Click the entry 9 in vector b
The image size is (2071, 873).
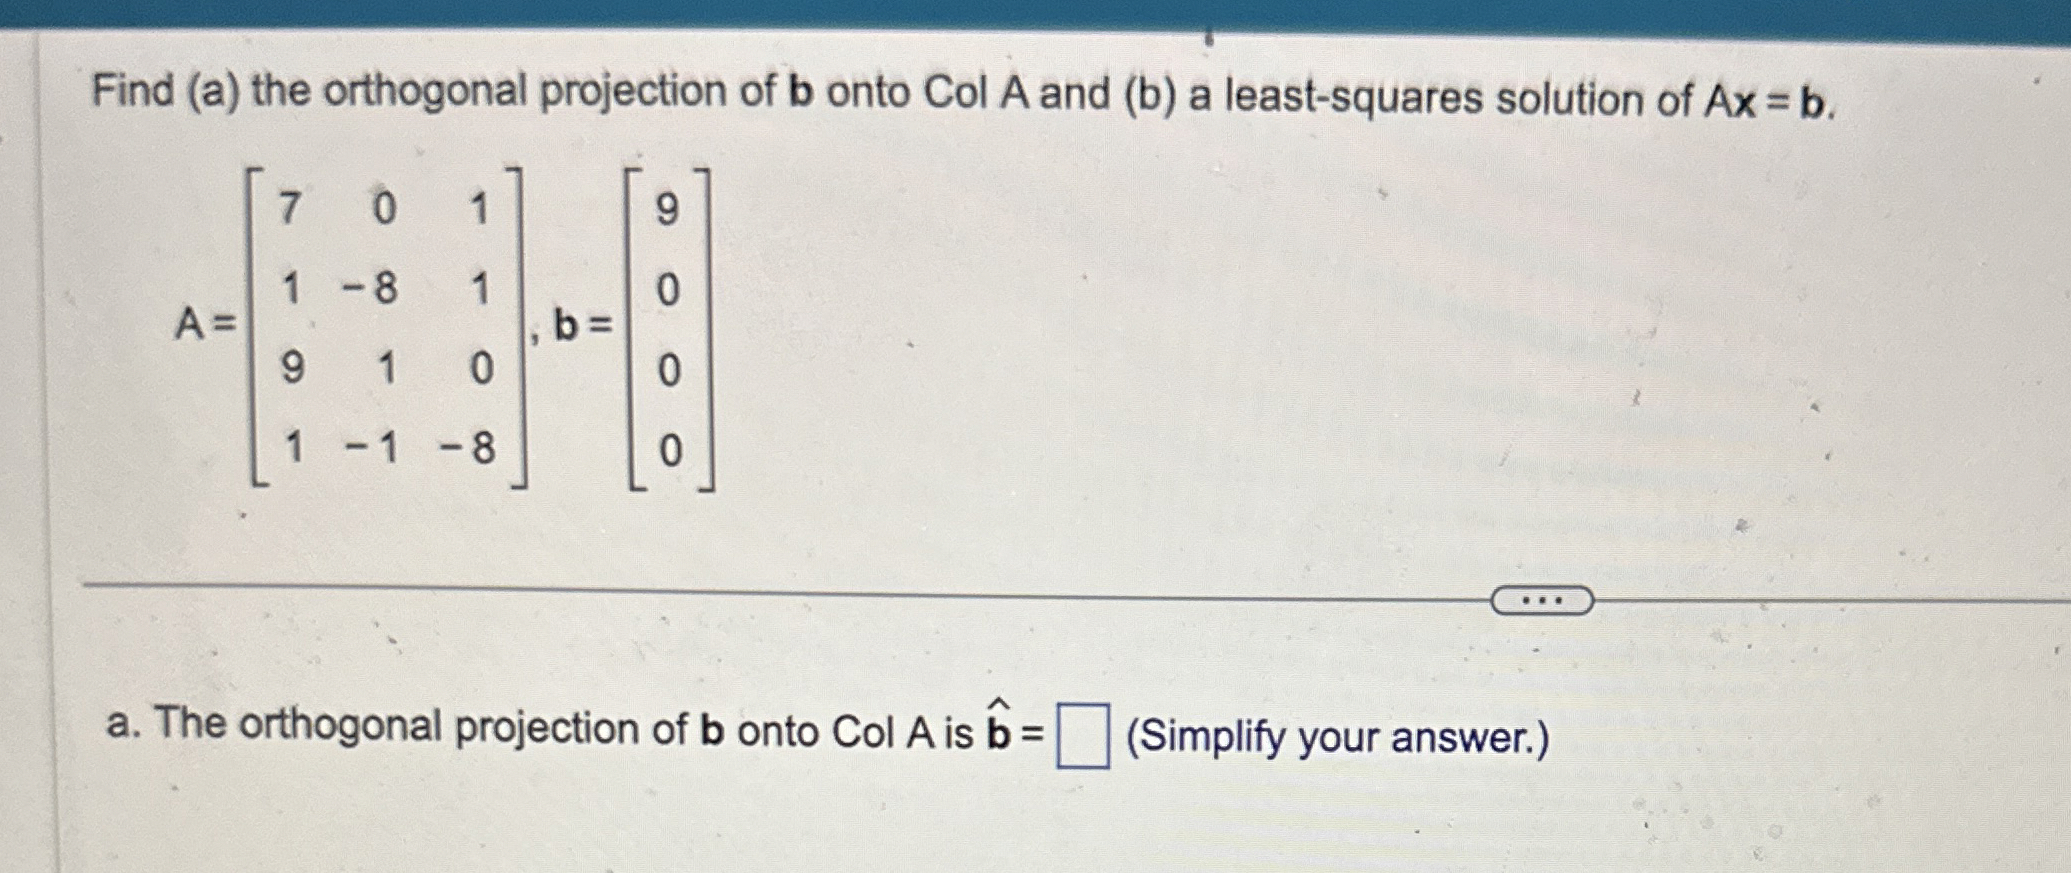tap(668, 208)
